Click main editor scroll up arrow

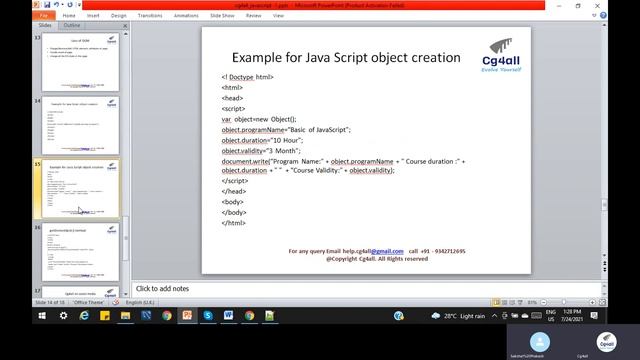(x=604, y=25)
